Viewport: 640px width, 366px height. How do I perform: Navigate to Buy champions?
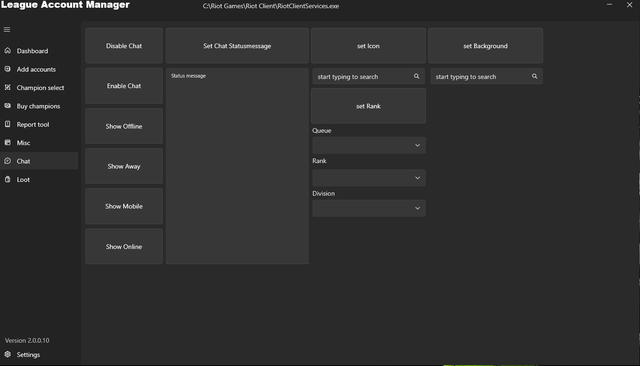[39, 106]
